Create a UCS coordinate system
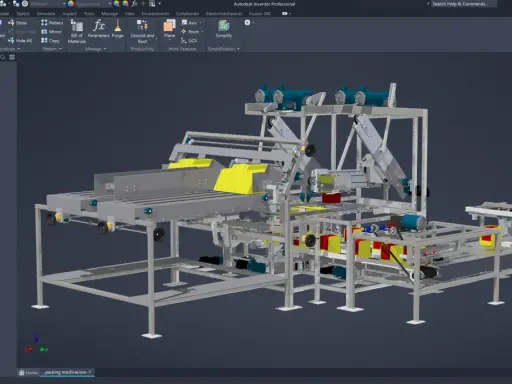Screen dimensions: 512x384 coord(189,41)
